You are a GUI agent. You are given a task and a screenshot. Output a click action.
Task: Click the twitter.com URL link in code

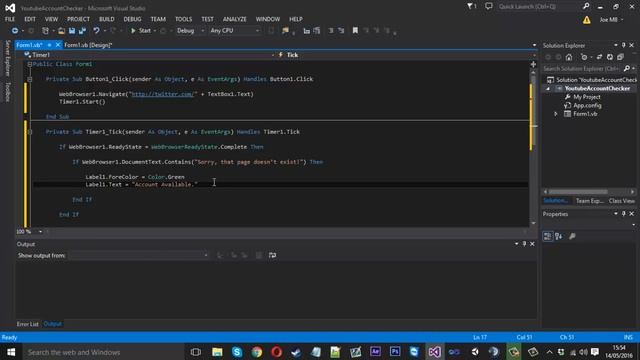pos(162,94)
